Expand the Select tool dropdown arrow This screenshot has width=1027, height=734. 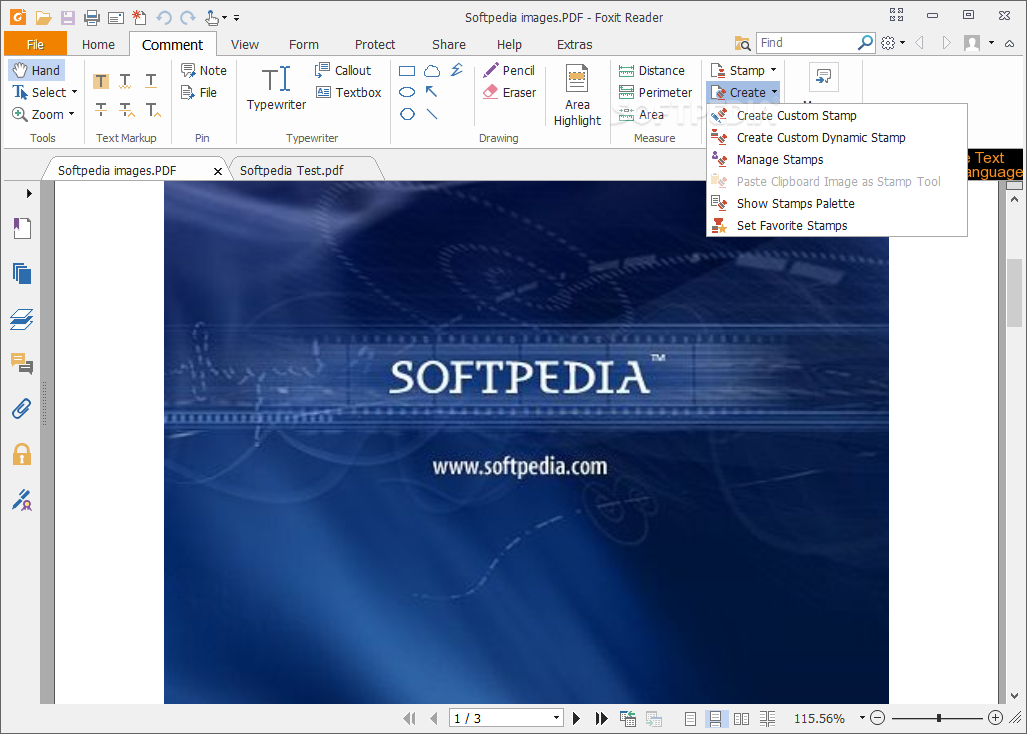[x=74, y=92]
